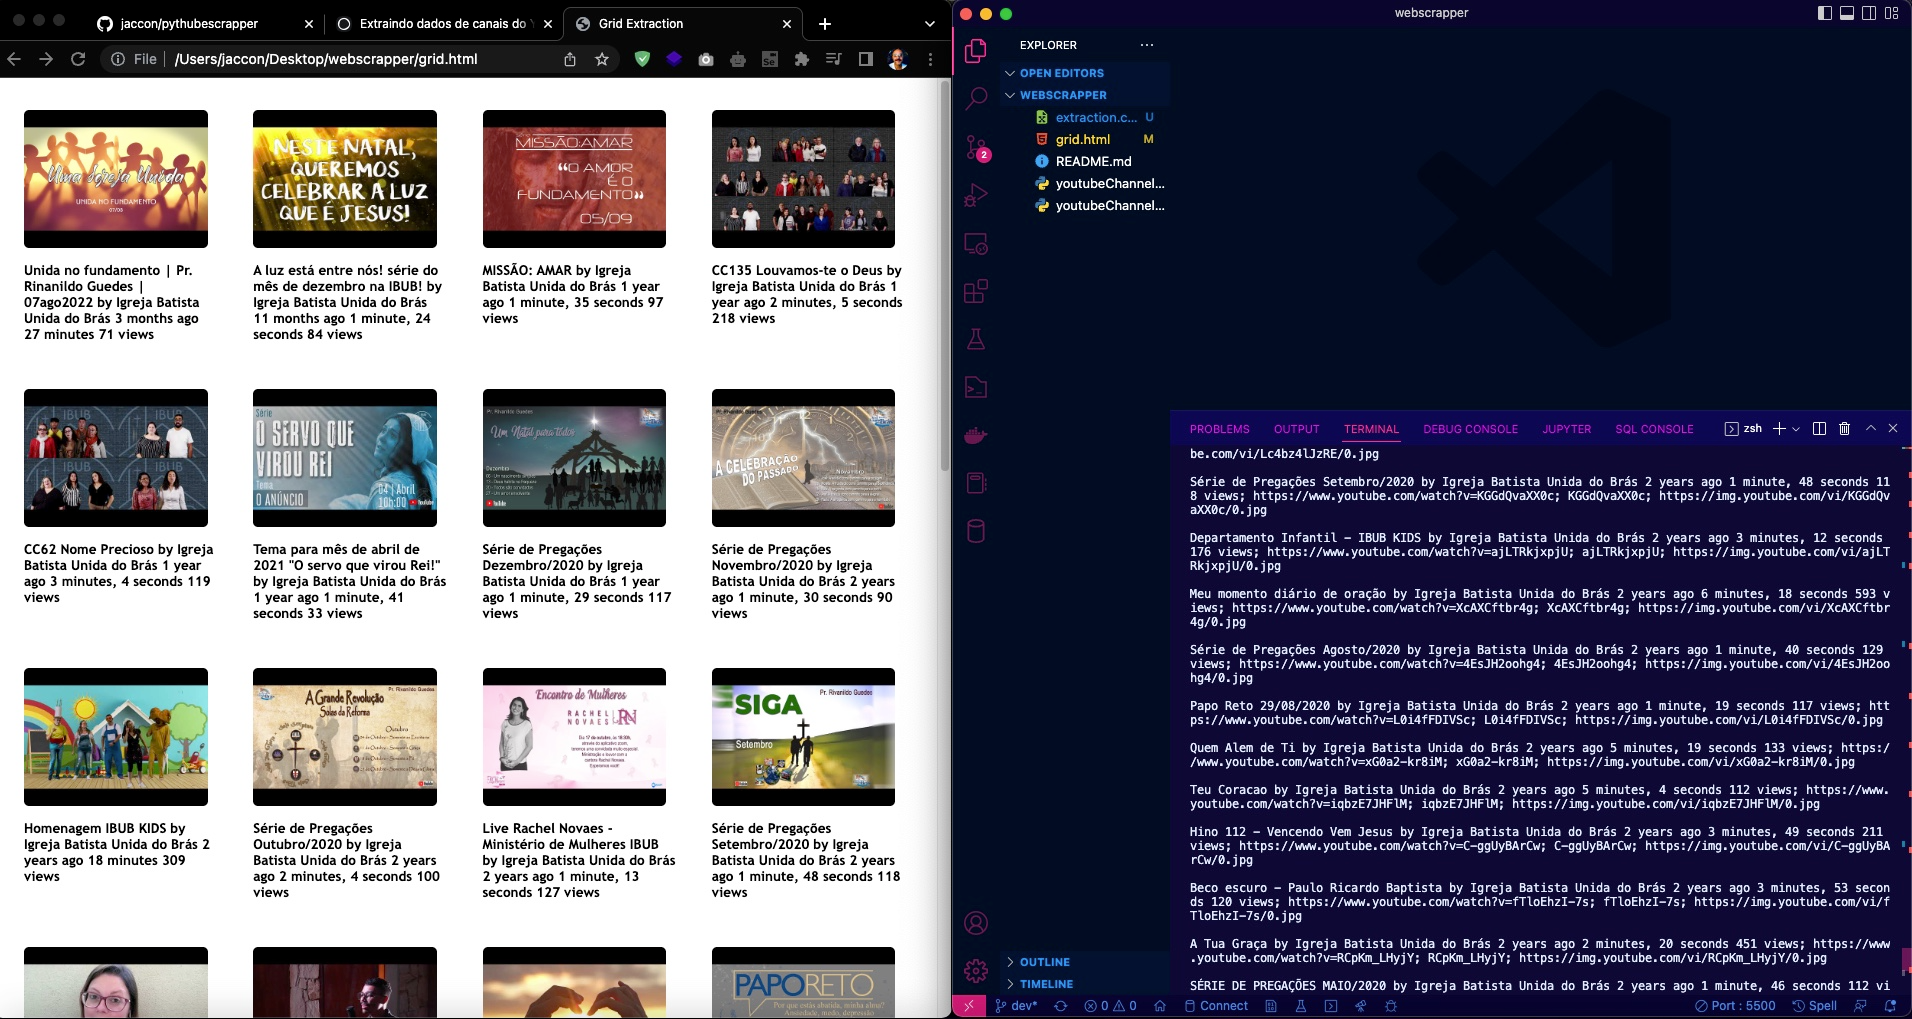The height and width of the screenshot is (1019, 1912).
Task: Click Port : 5500 live server button
Action: tap(1735, 1006)
